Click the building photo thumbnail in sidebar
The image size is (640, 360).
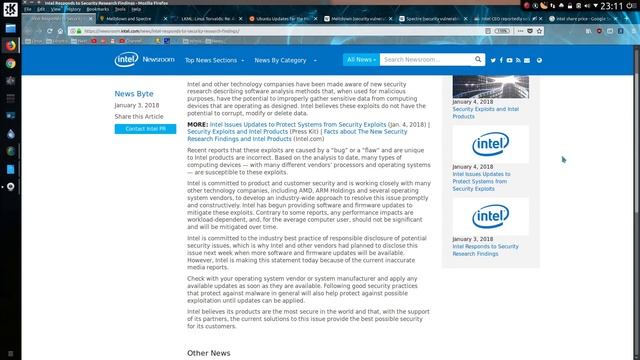(491, 87)
